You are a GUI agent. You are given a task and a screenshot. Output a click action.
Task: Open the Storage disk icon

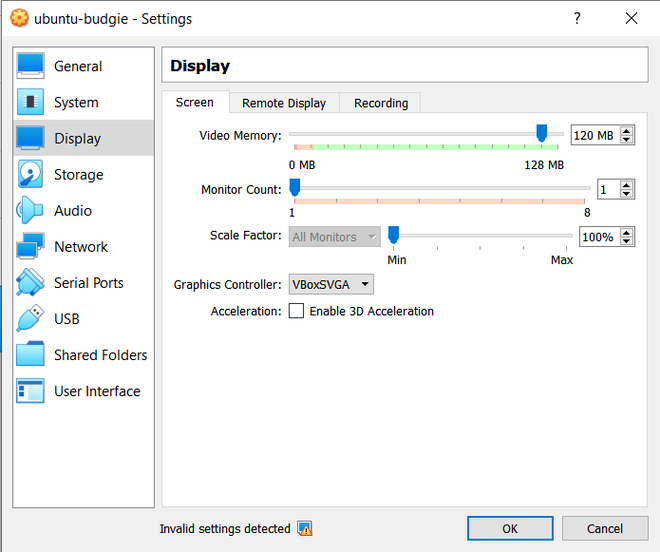coord(30,174)
